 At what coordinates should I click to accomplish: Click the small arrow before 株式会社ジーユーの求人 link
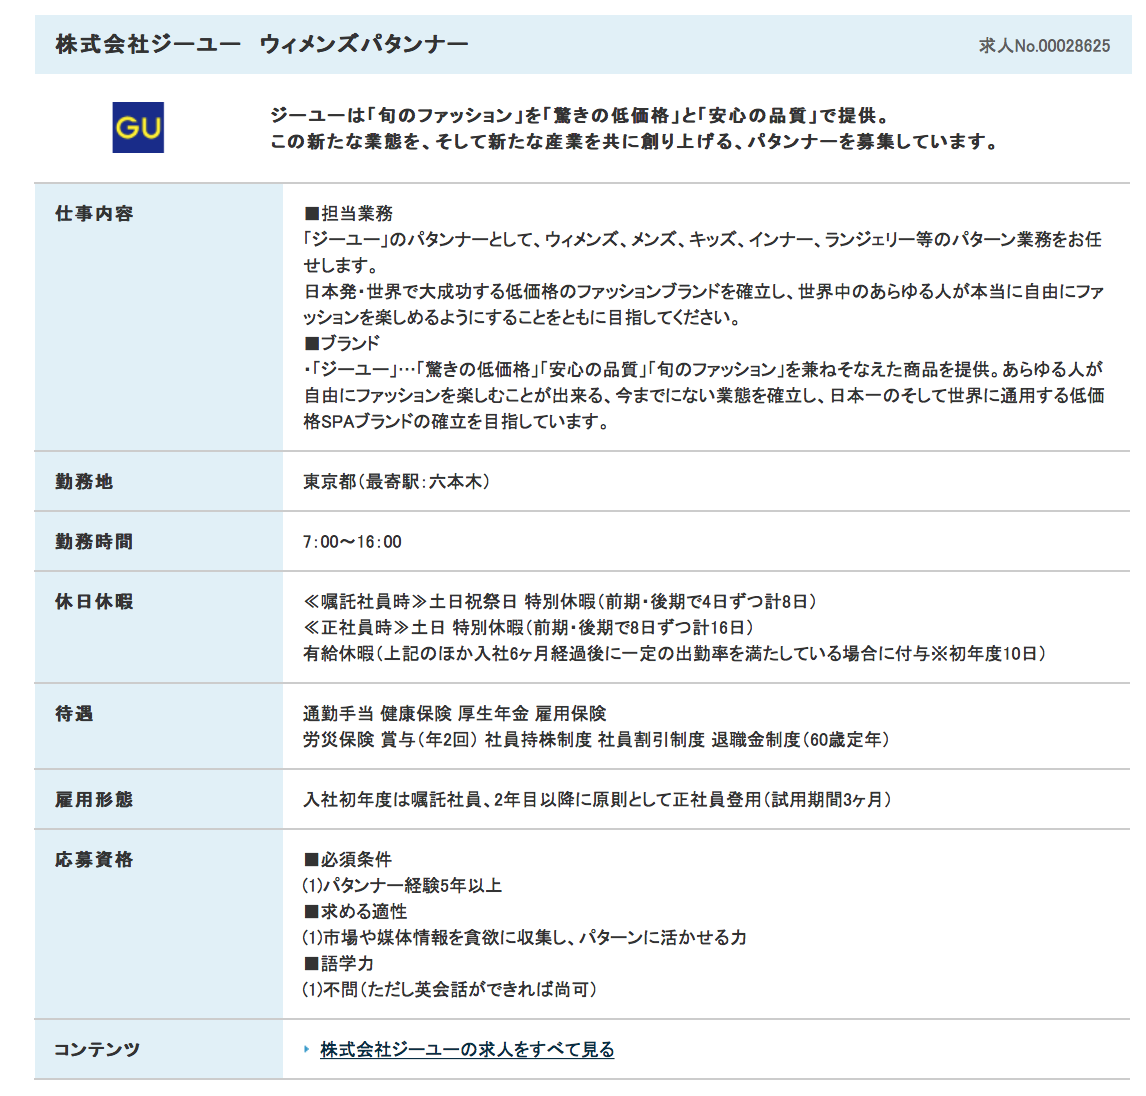(x=307, y=1049)
